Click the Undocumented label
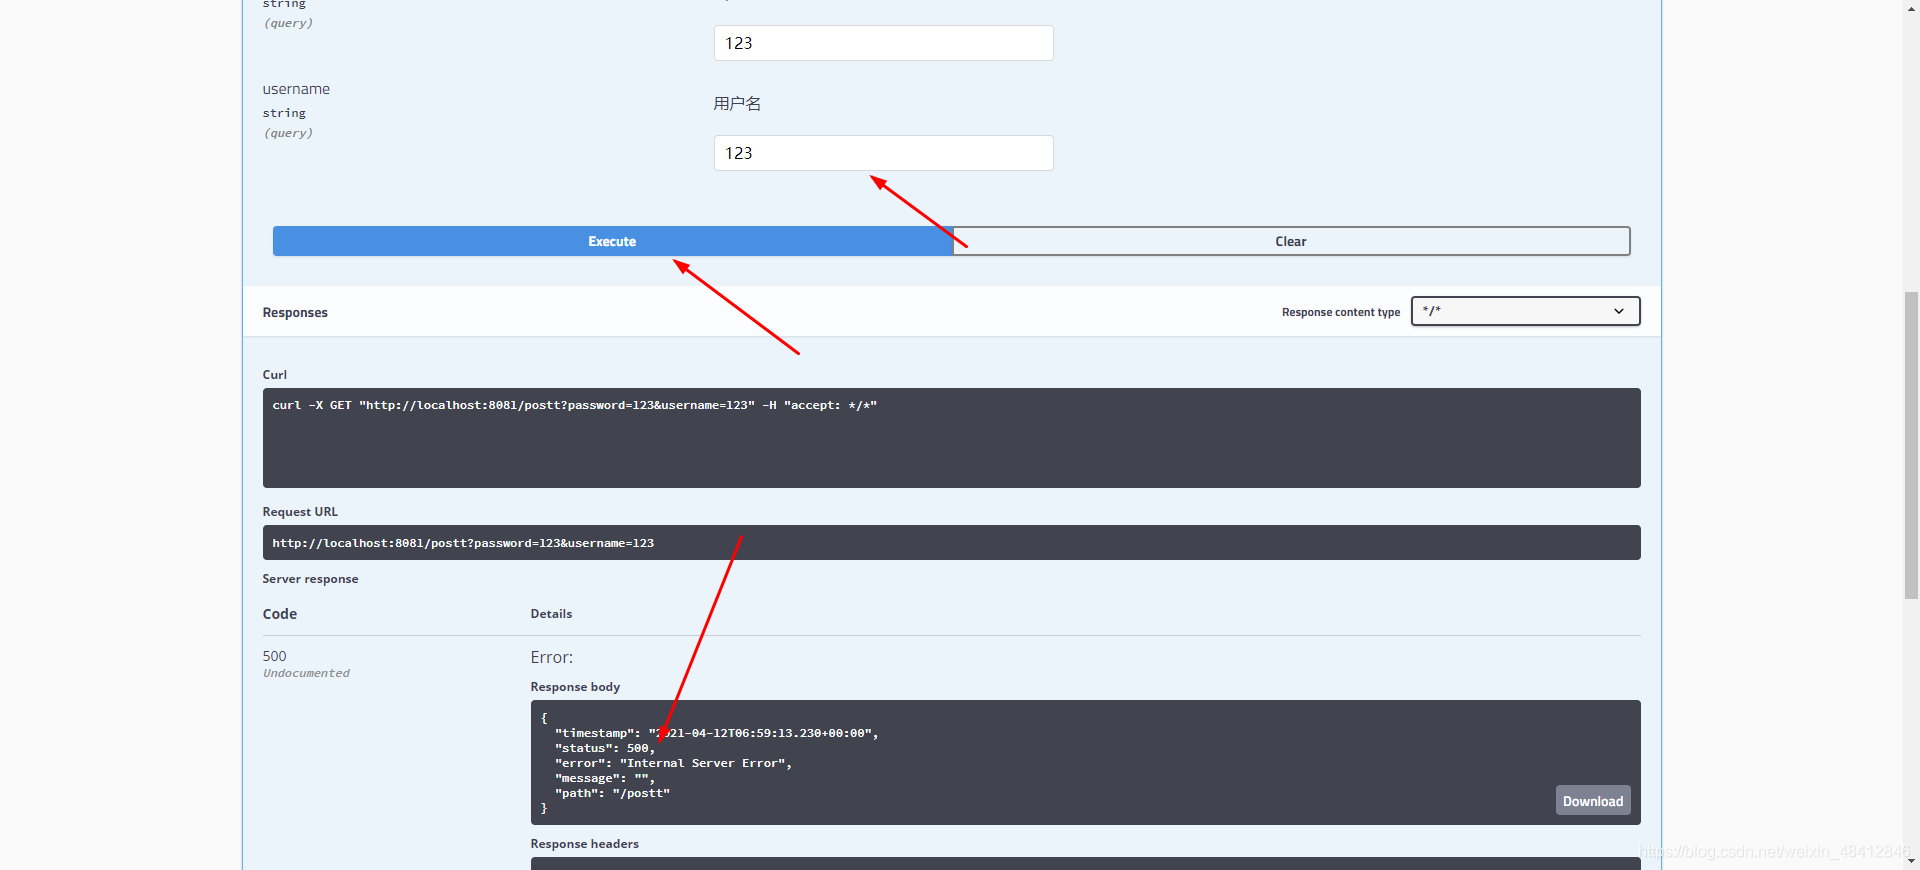 click(x=306, y=673)
